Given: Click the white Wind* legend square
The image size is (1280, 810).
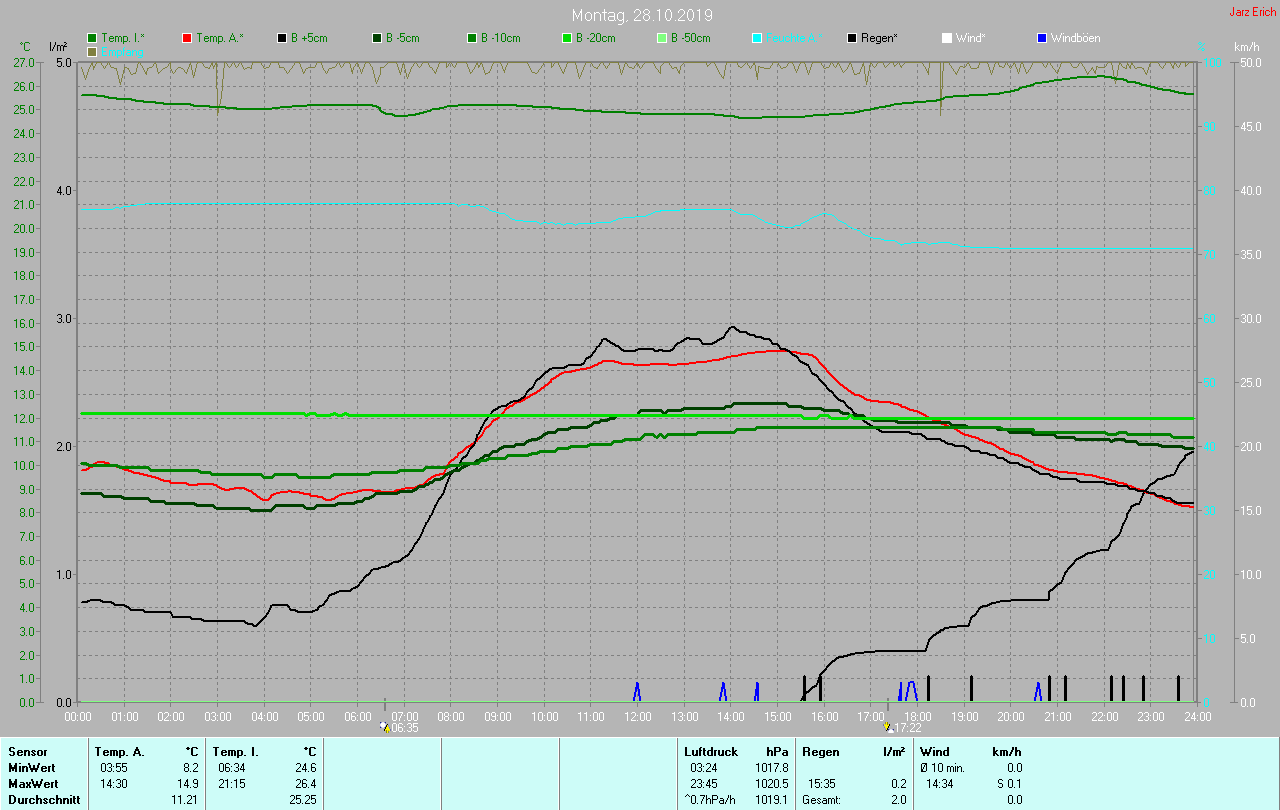Looking at the screenshot, I should click(x=947, y=38).
